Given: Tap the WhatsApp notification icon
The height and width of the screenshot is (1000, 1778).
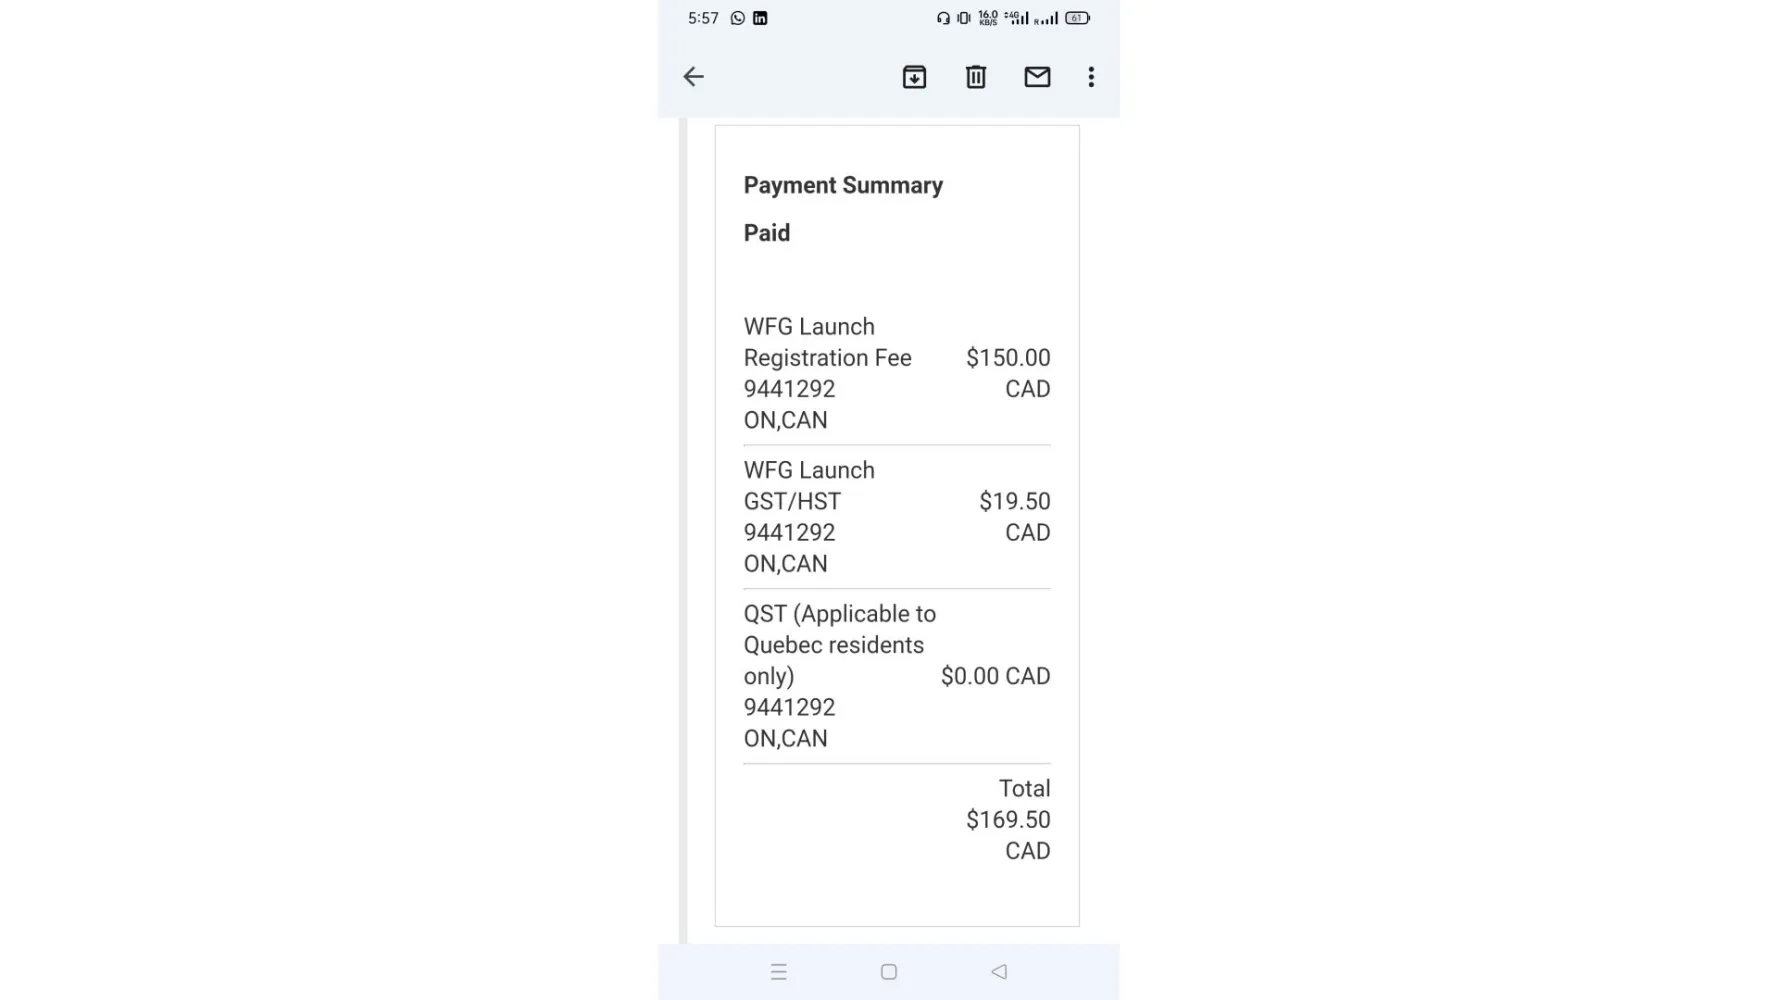Looking at the screenshot, I should pyautogui.click(x=738, y=18).
